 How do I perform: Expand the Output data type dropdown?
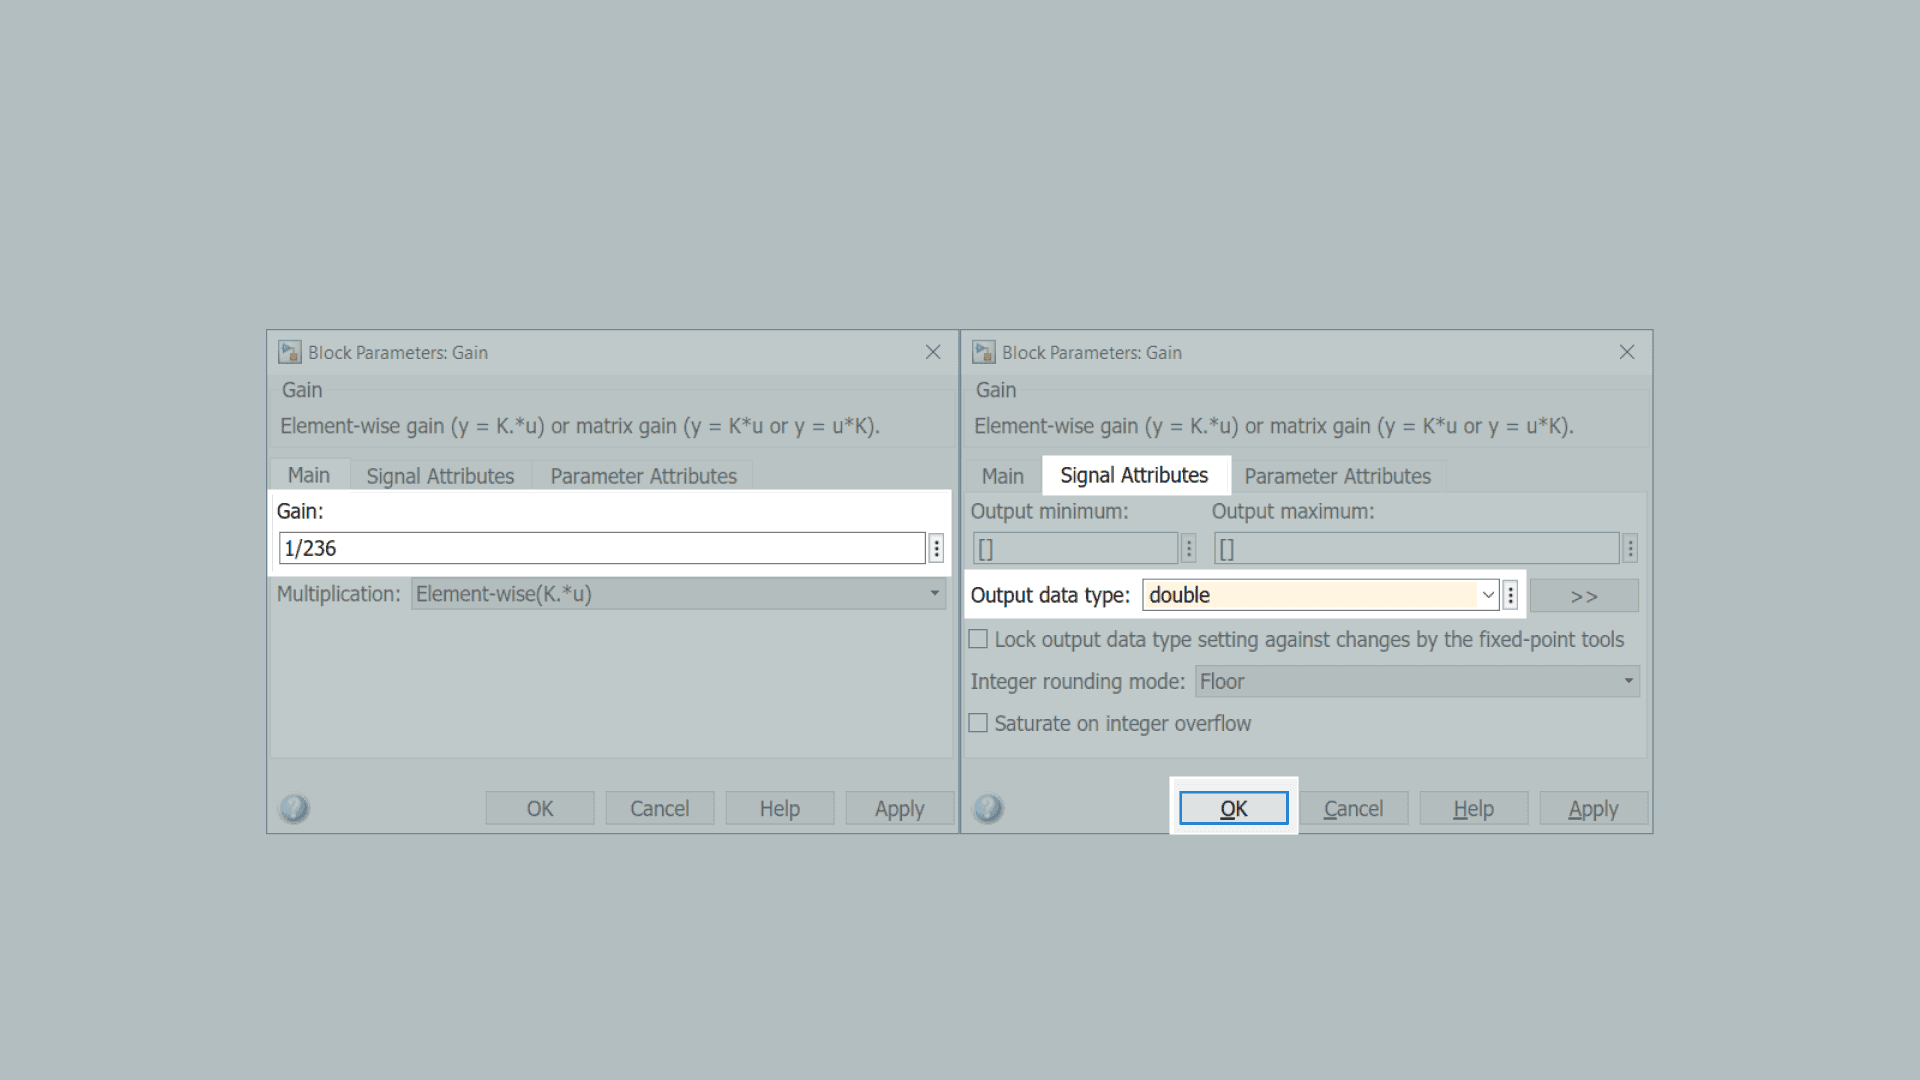(1487, 596)
